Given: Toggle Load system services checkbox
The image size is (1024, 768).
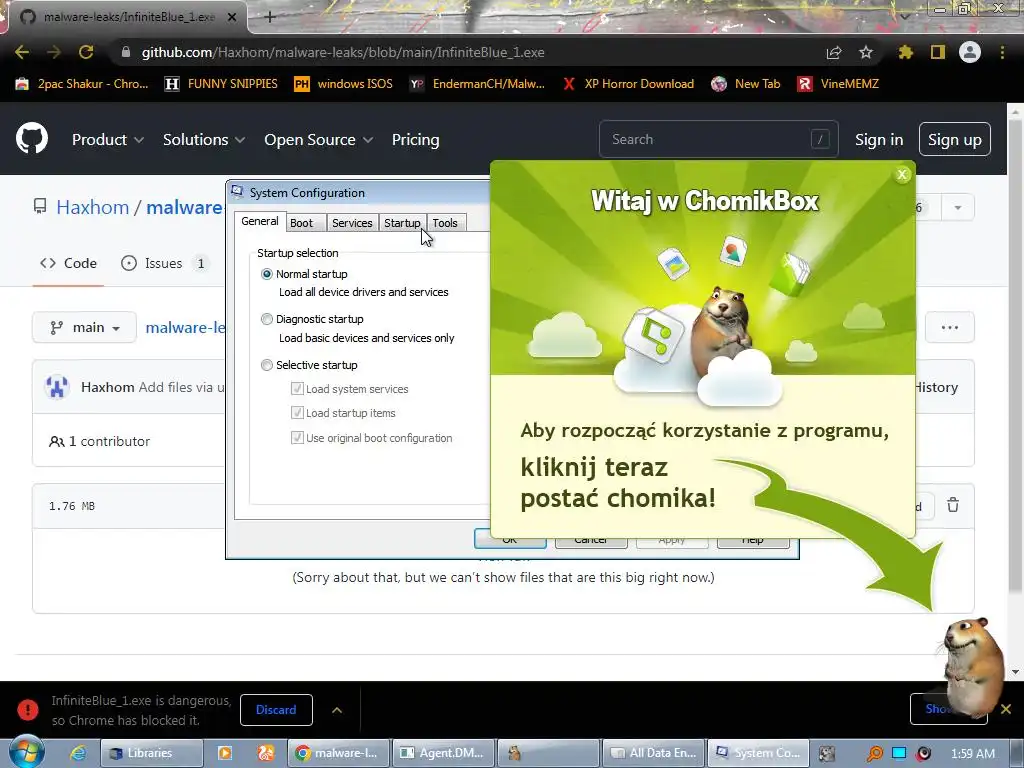Looking at the screenshot, I should coord(297,389).
